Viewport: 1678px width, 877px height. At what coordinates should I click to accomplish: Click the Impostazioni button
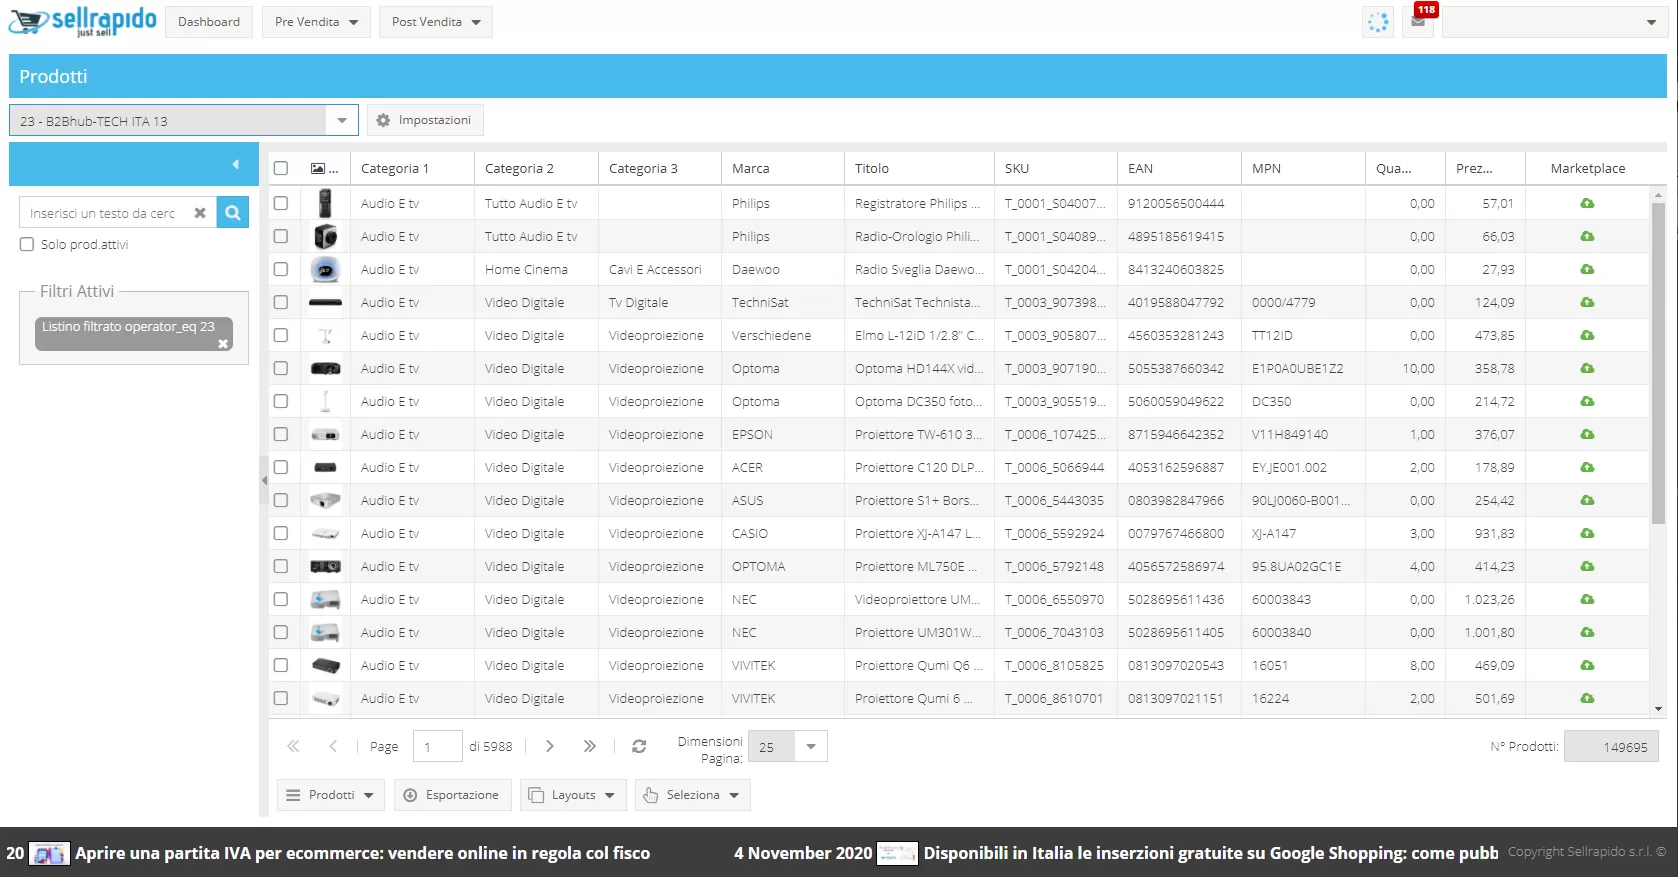(424, 120)
